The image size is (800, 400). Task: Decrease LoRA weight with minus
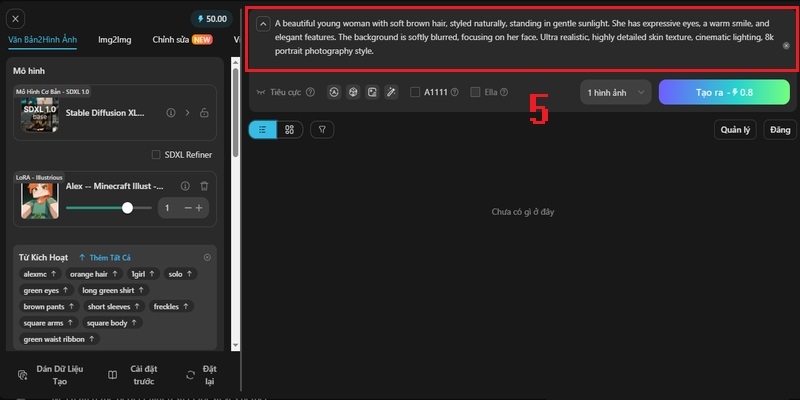pos(188,208)
